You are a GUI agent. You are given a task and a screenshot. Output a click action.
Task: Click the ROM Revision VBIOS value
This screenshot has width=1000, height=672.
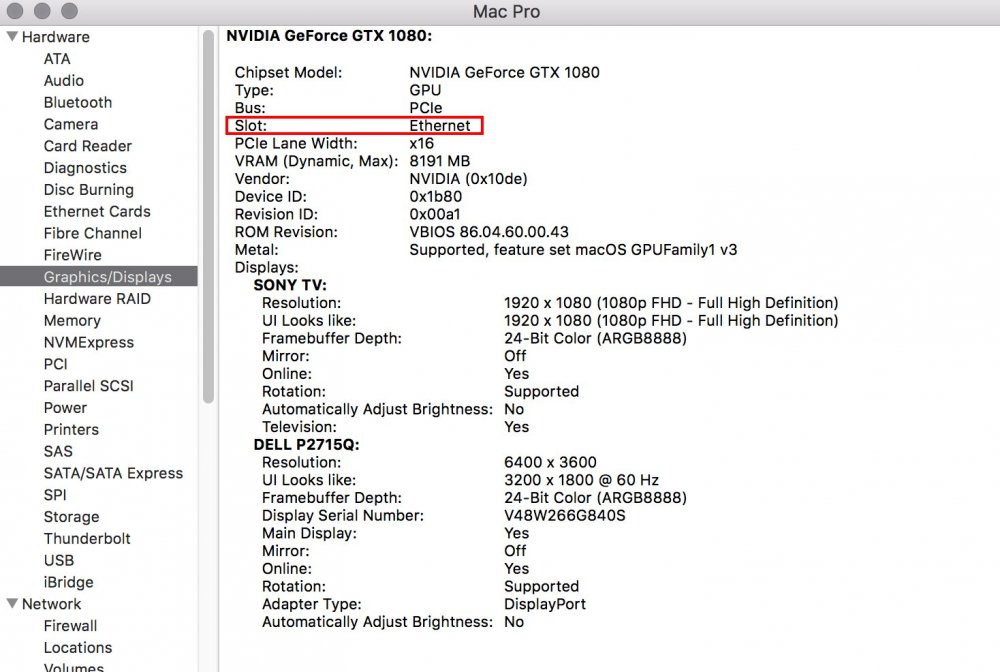click(489, 231)
